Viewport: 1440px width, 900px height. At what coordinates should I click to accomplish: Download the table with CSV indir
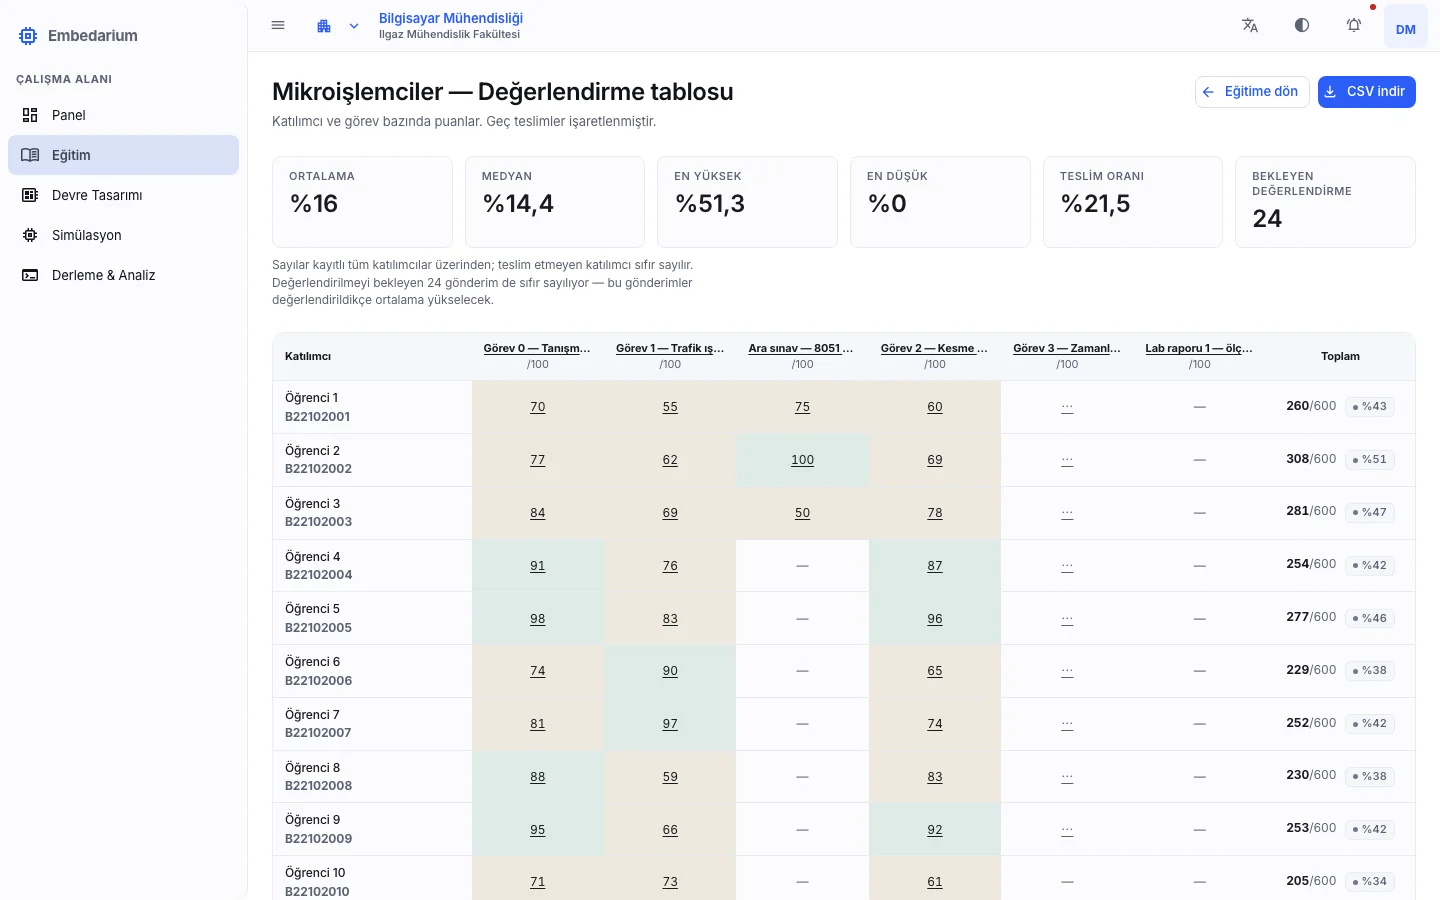[x=1366, y=92]
